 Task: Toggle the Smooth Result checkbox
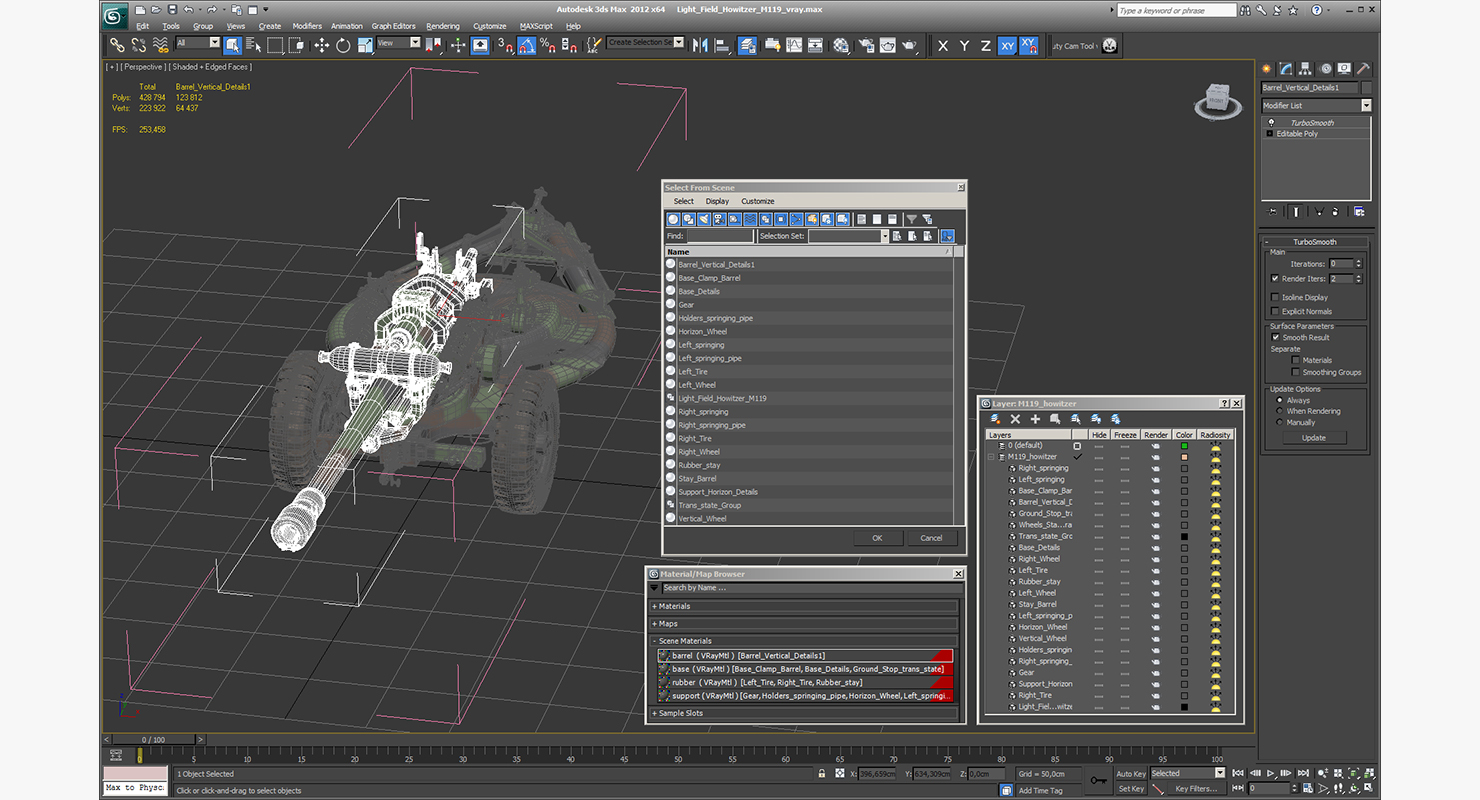pyautogui.click(x=1276, y=337)
